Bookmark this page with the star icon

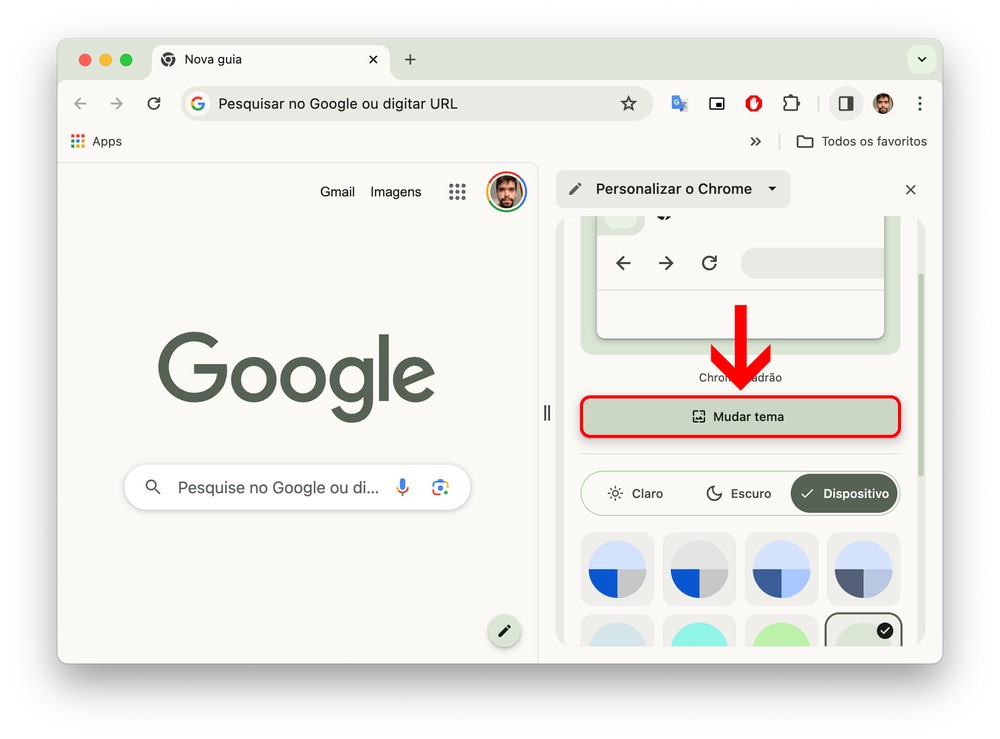(x=628, y=104)
